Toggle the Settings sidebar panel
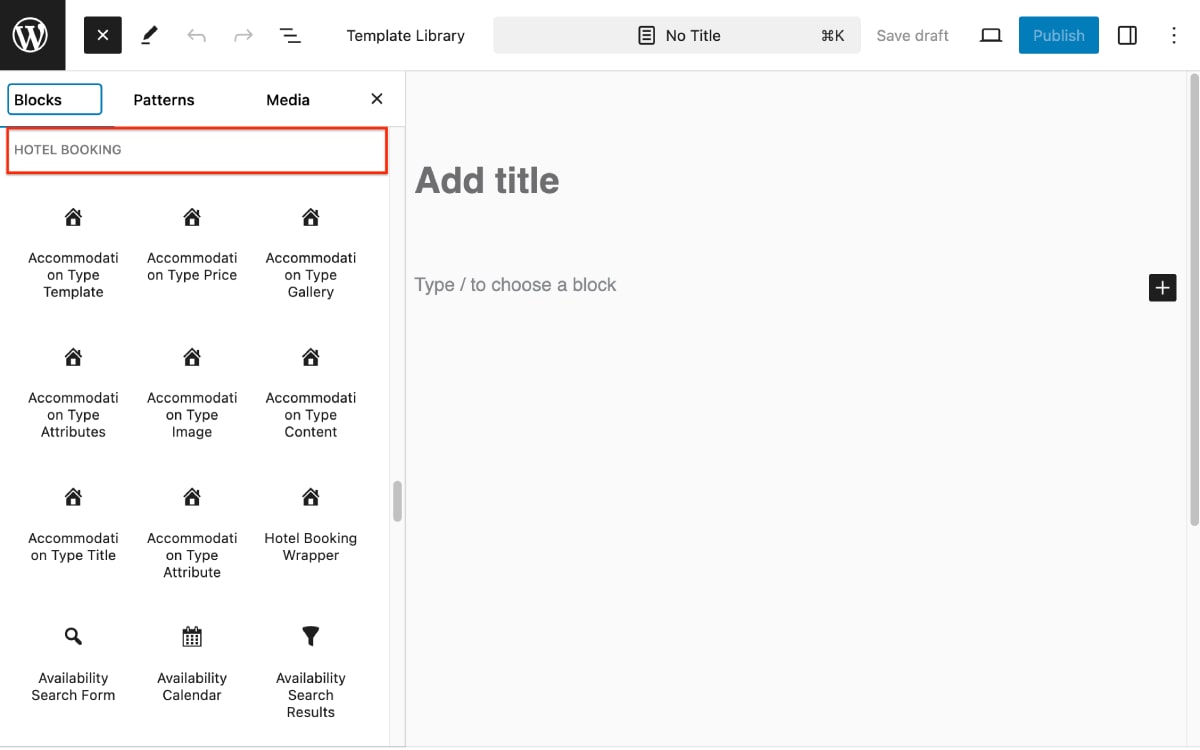Image resolution: width=1200 pixels, height=750 pixels. coord(1127,36)
